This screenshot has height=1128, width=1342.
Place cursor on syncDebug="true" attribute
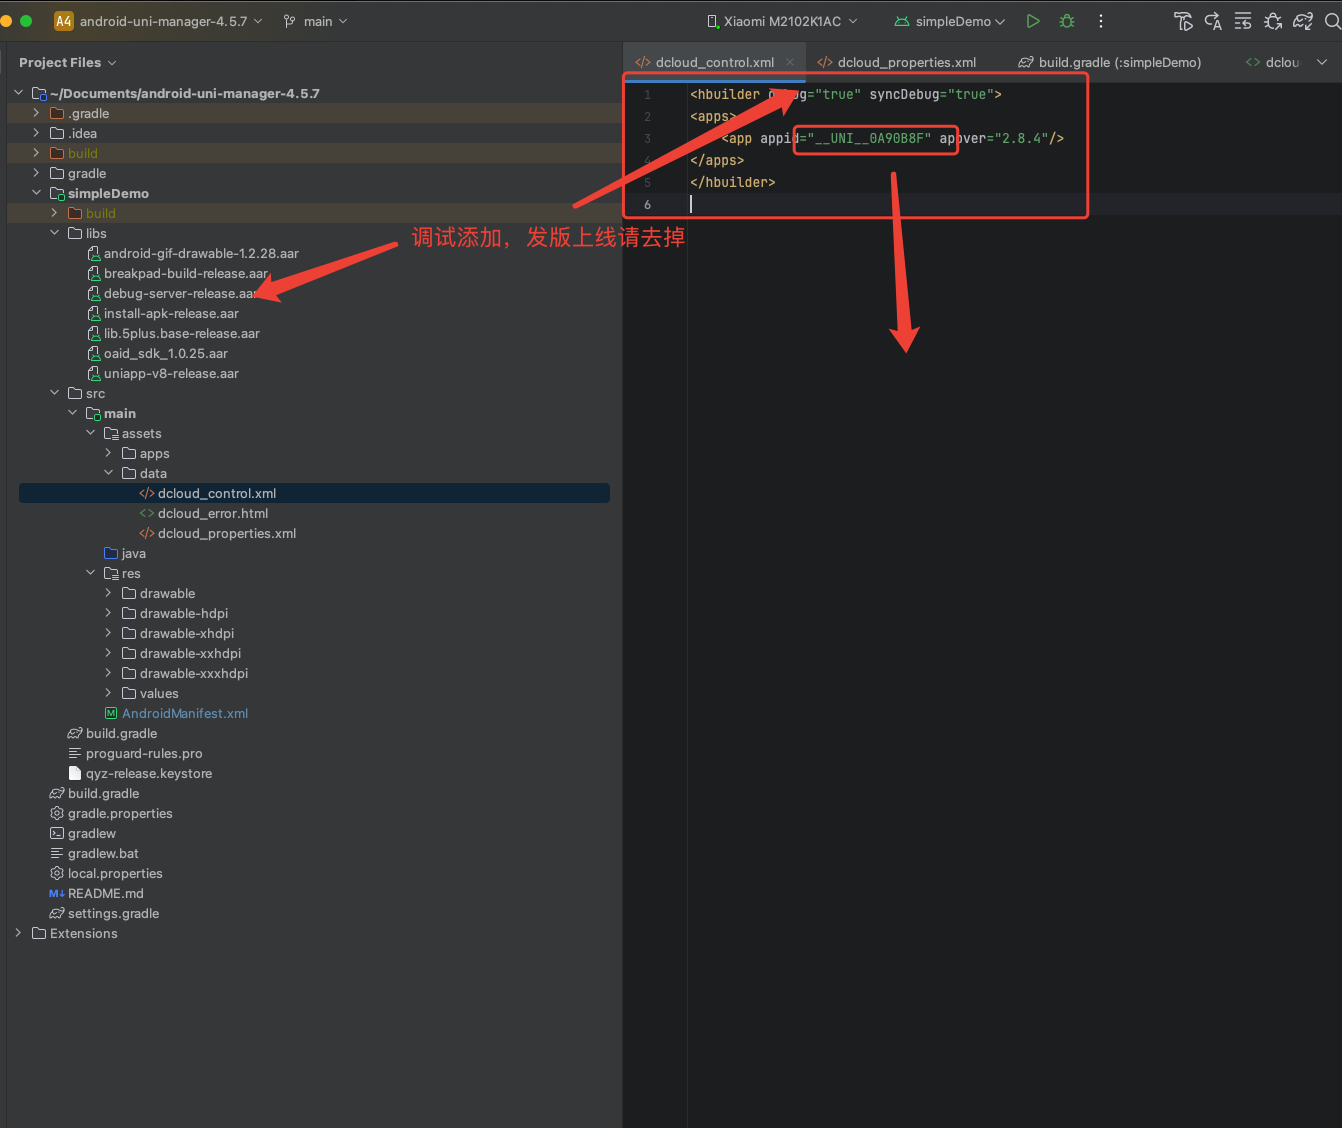(931, 94)
